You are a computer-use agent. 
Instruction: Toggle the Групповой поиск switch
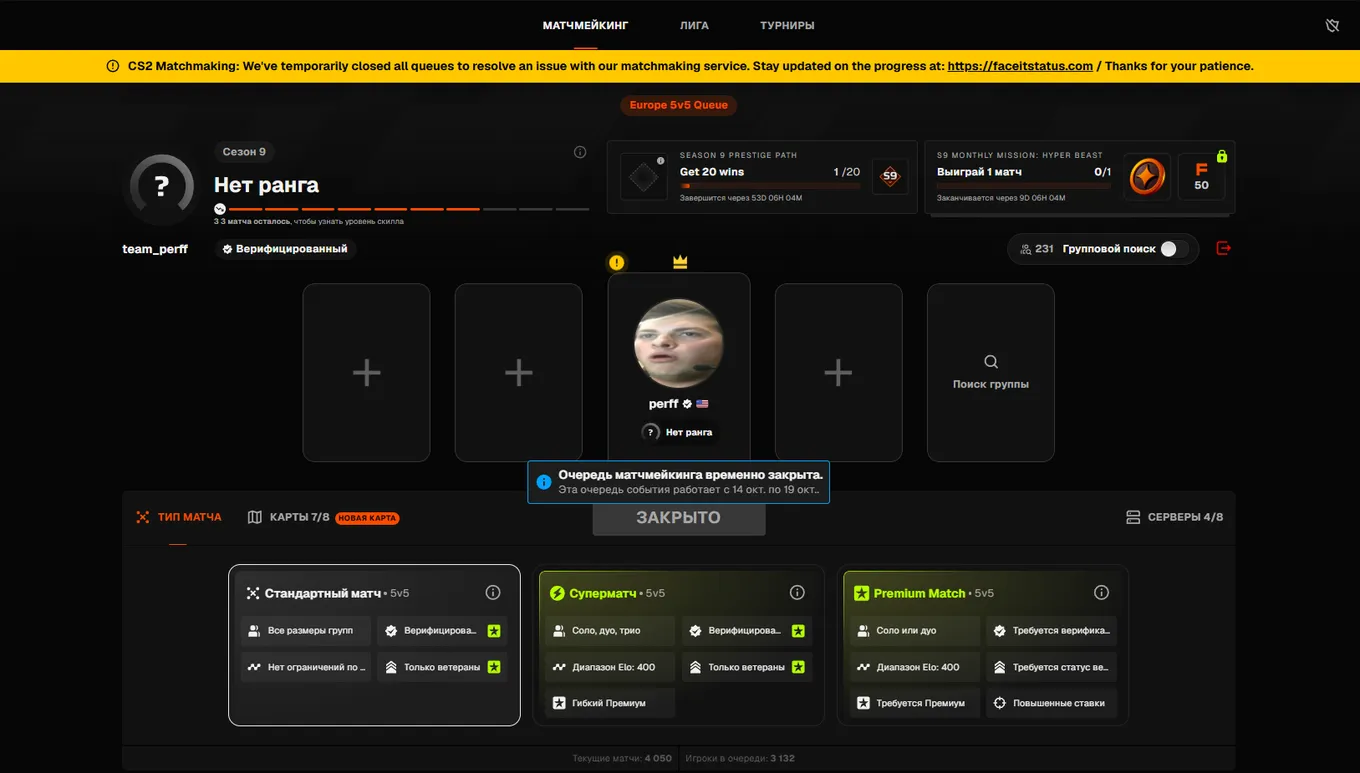click(1174, 249)
